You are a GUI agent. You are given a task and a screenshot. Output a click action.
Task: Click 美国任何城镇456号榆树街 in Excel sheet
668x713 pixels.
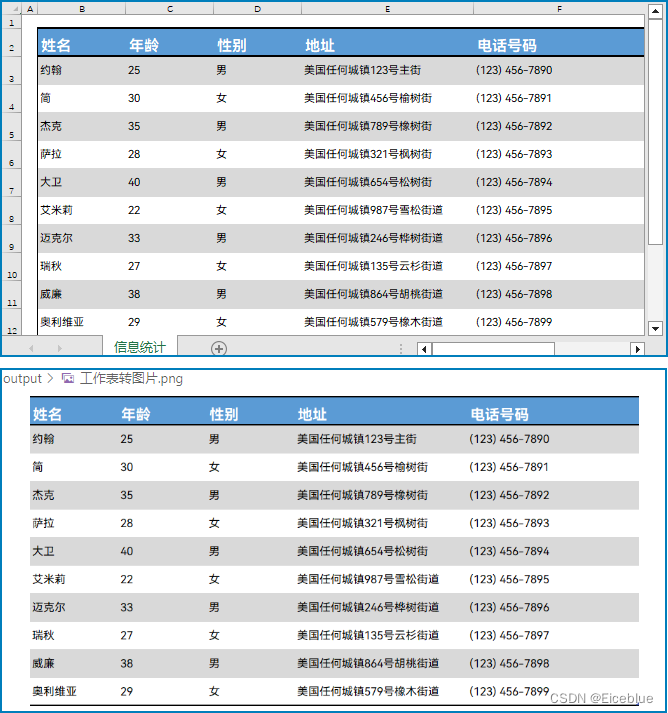coord(368,98)
